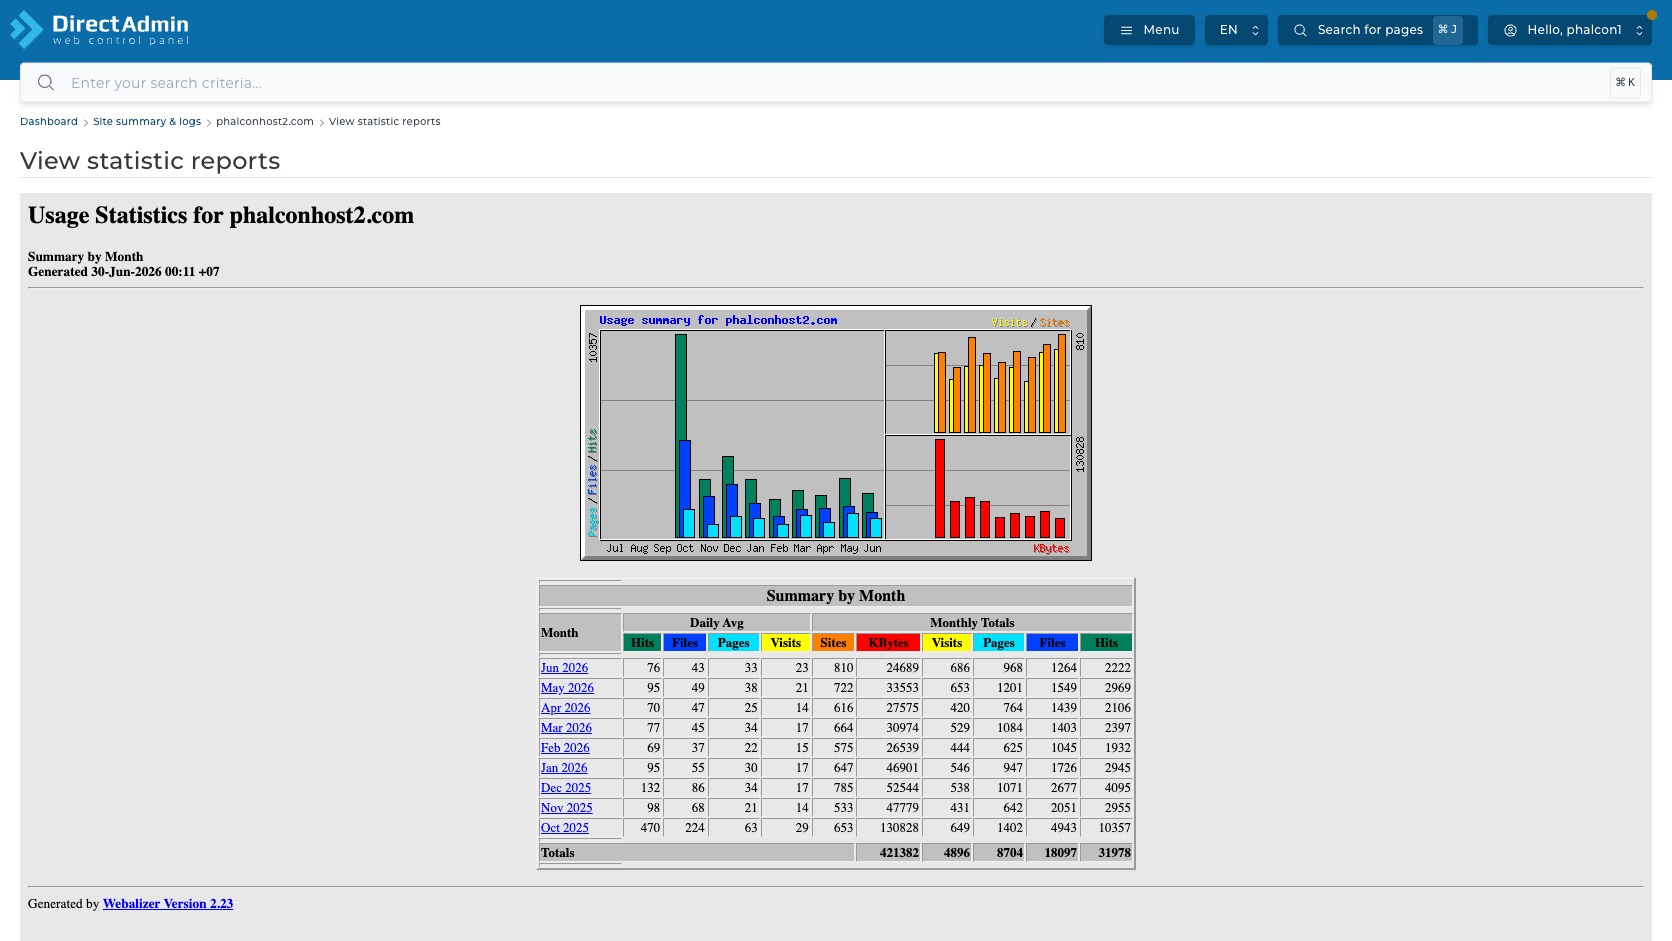The height and width of the screenshot is (941, 1672).
Task: Focus the Enter your search criteria field
Action: [x=835, y=83]
